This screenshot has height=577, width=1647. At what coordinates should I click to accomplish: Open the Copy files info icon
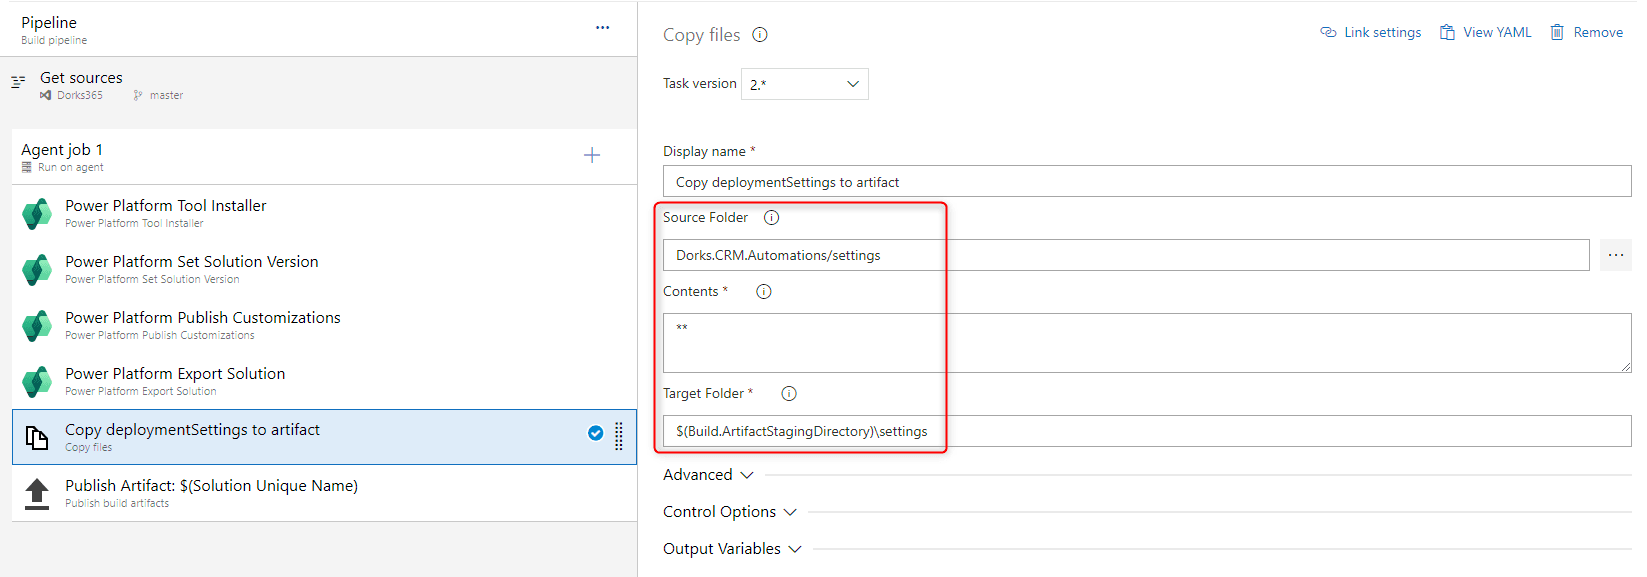pyautogui.click(x=760, y=35)
